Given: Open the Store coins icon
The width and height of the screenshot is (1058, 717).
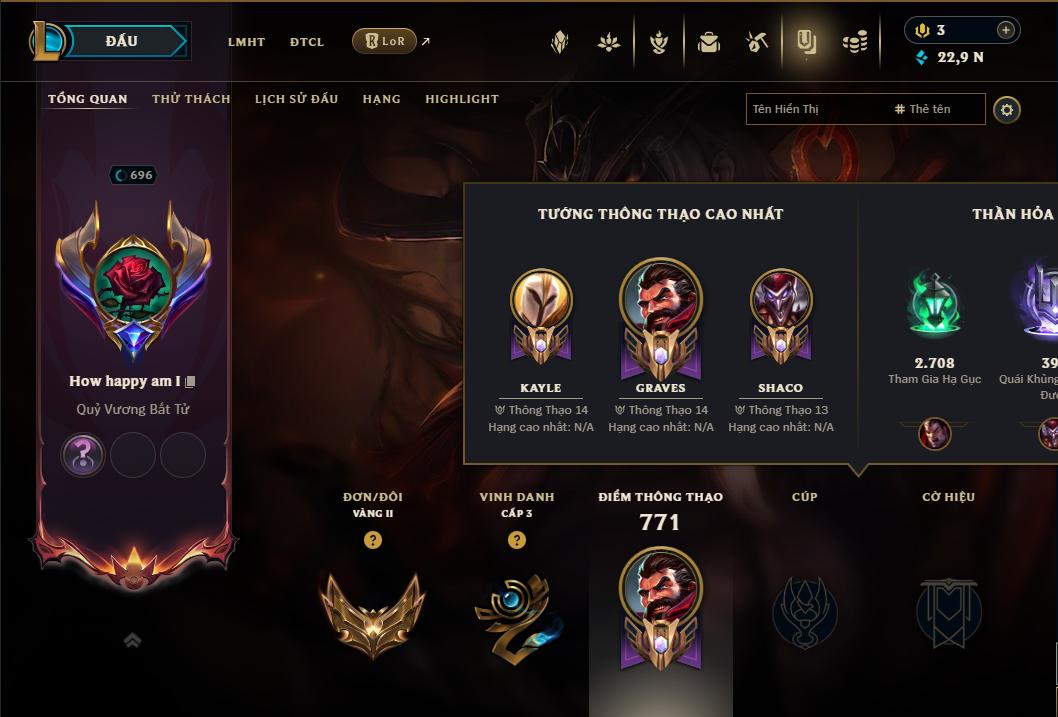Looking at the screenshot, I should (x=855, y=43).
